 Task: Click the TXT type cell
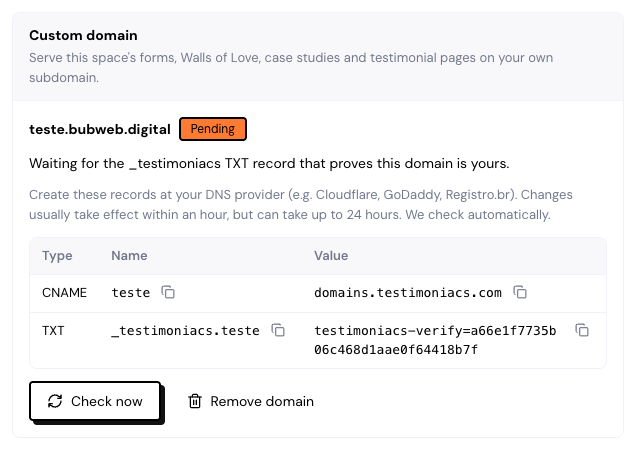[x=53, y=331]
